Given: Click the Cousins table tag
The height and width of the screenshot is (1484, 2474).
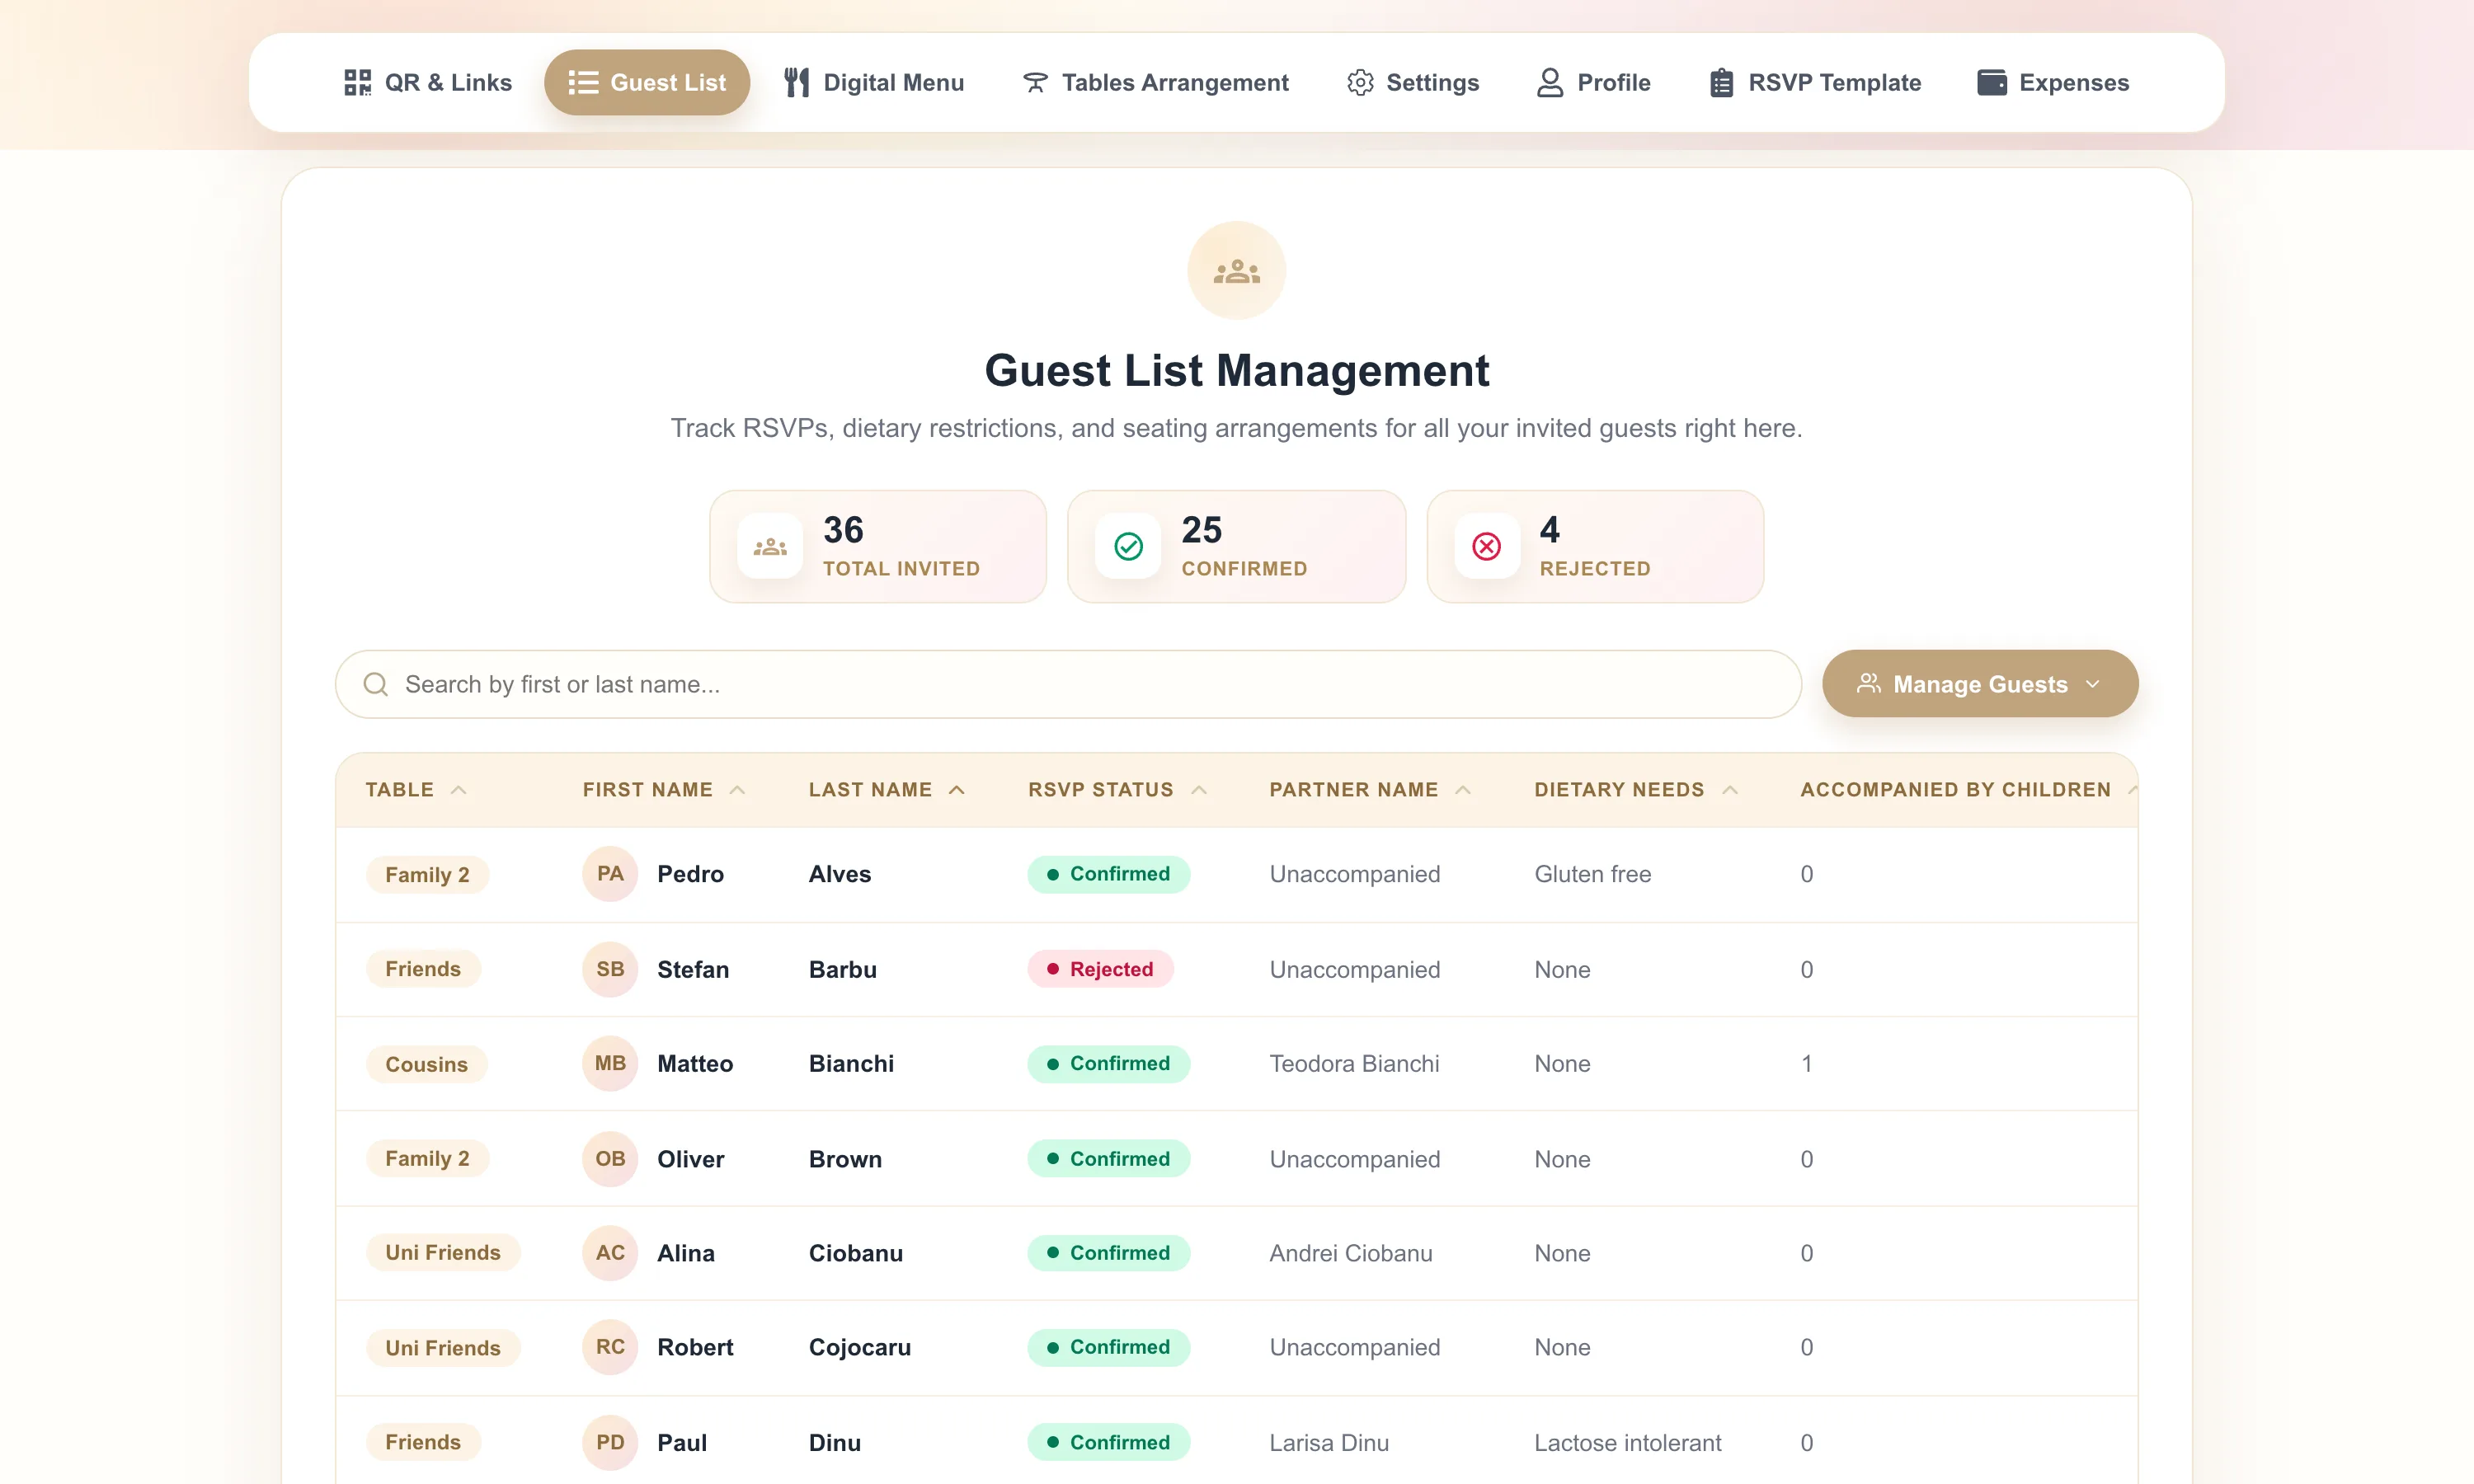Looking at the screenshot, I should point(426,1063).
